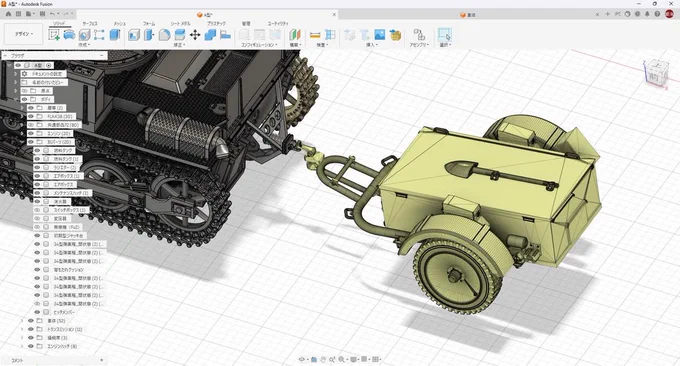This screenshot has width=680, height=366.
Task: Click the rectangular pattern tool icon
Action: pos(99,35)
